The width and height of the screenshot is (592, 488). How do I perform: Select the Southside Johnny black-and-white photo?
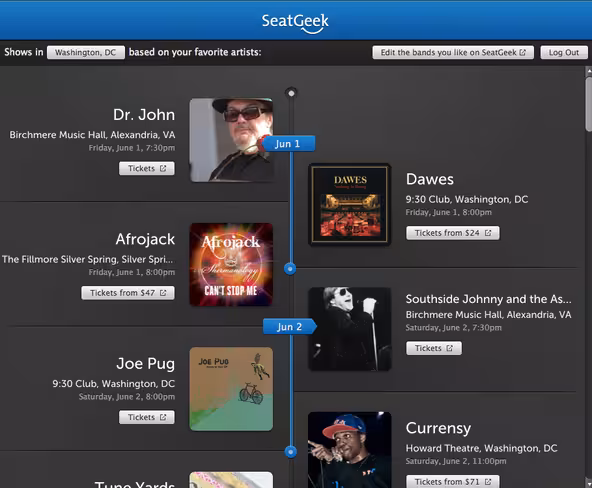(x=350, y=329)
